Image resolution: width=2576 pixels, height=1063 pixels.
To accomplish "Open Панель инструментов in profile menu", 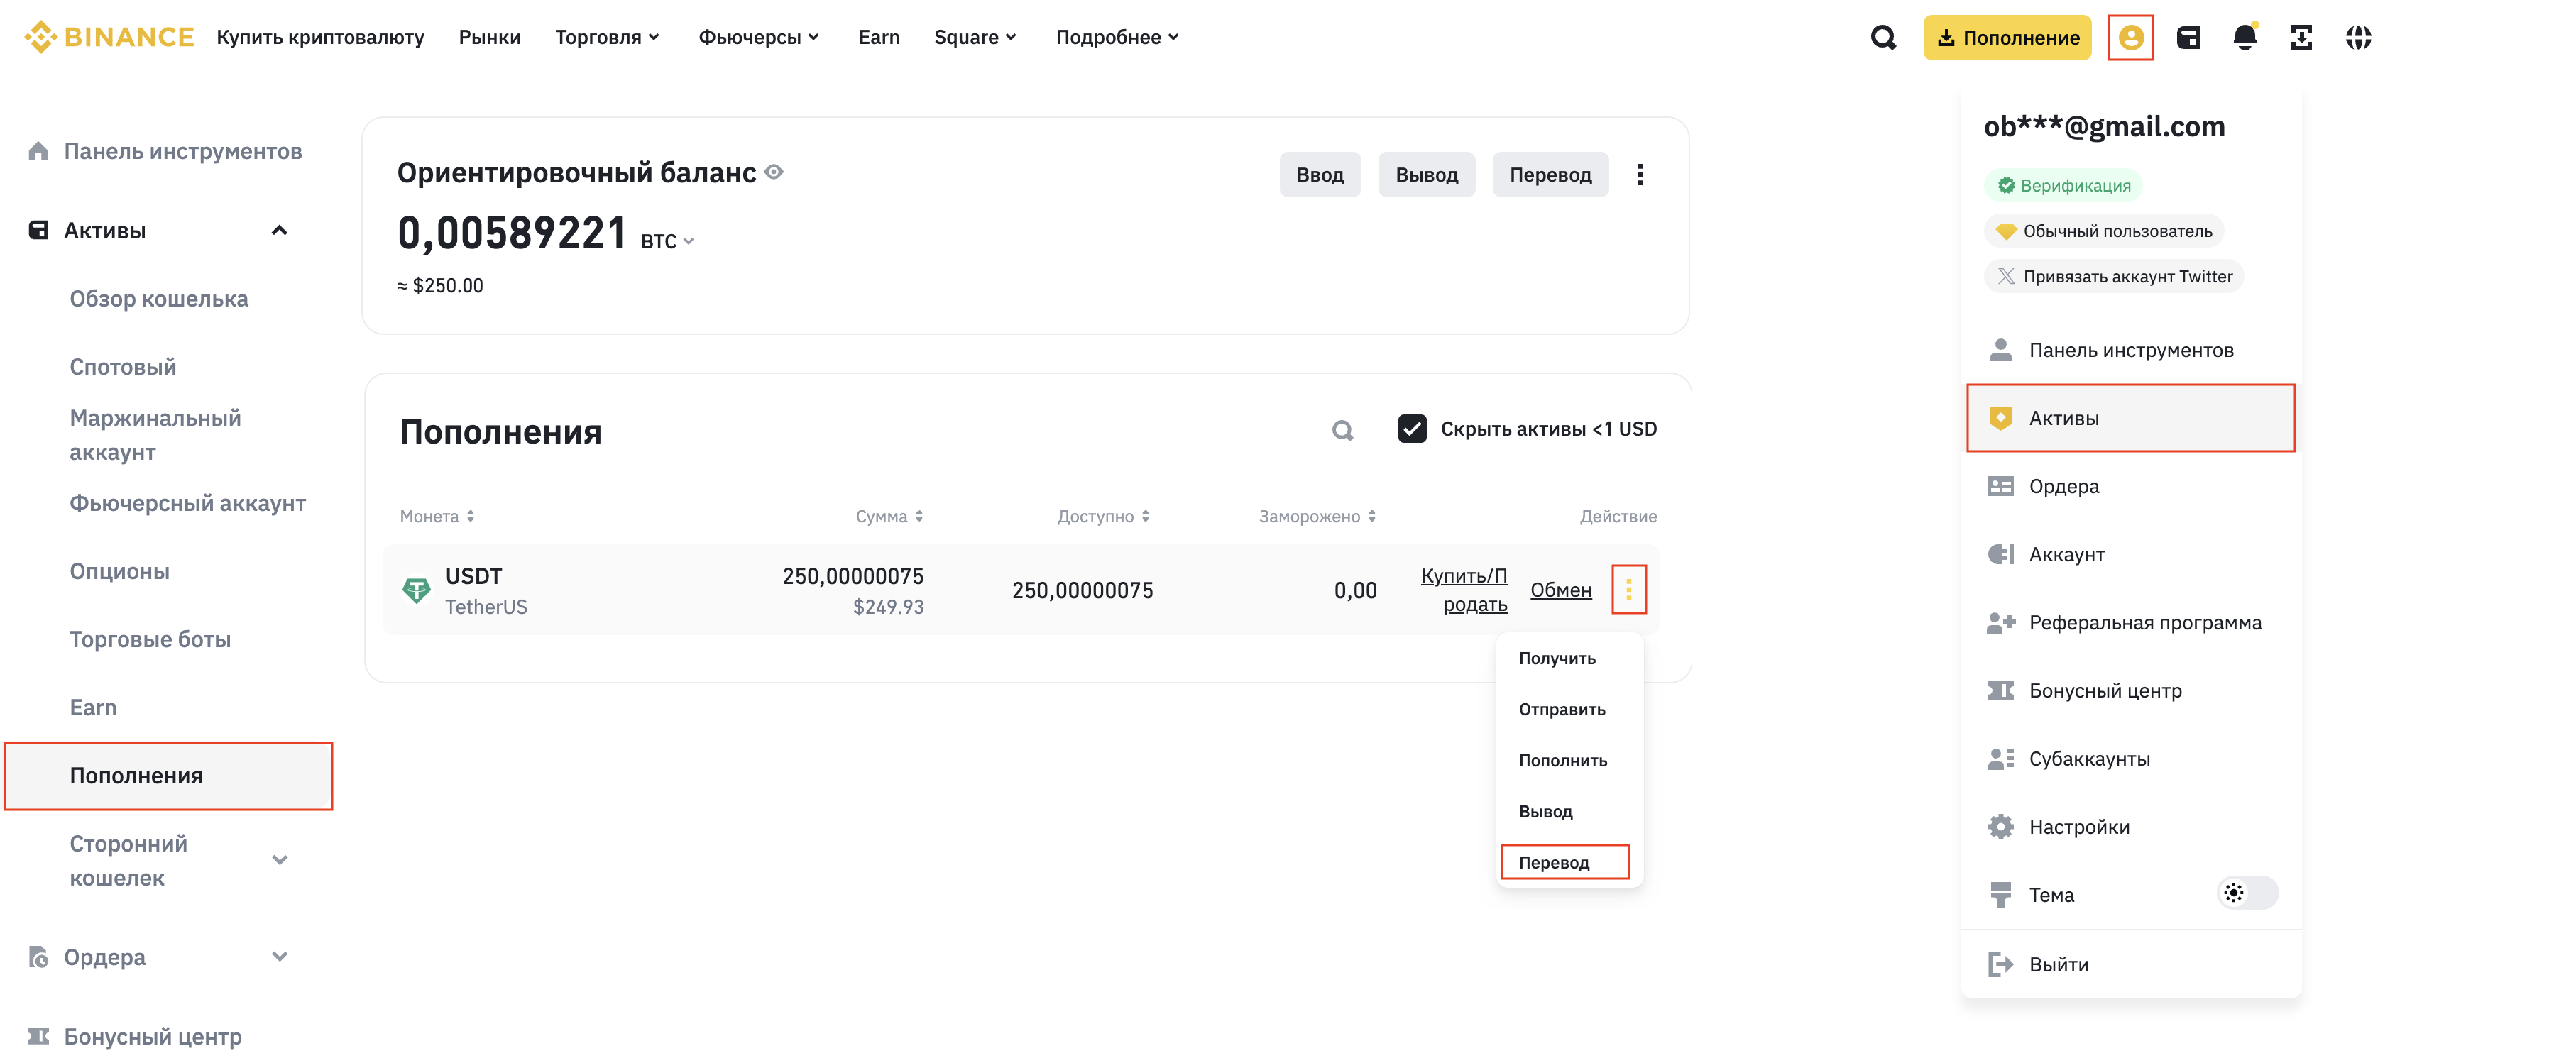I will (2130, 350).
